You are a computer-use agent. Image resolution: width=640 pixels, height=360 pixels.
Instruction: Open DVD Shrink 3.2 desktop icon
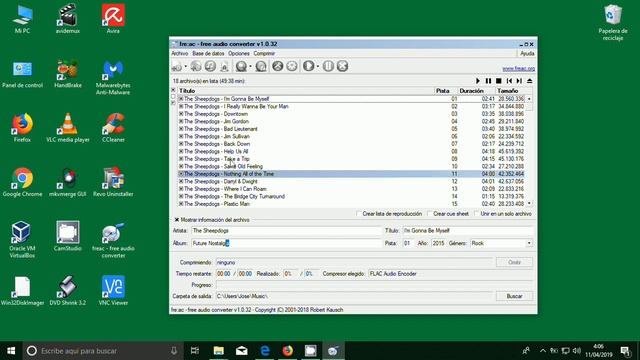(x=68, y=291)
